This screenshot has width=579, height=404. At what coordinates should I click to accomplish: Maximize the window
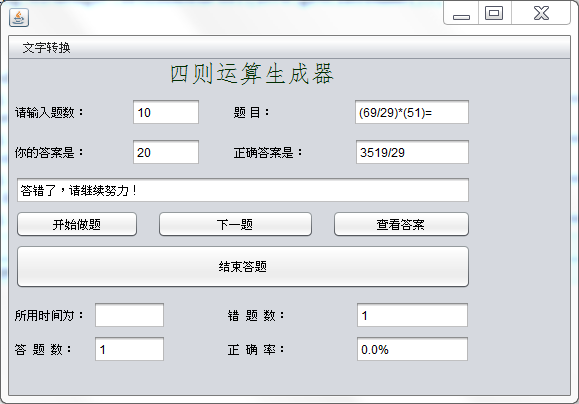click(494, 13)
